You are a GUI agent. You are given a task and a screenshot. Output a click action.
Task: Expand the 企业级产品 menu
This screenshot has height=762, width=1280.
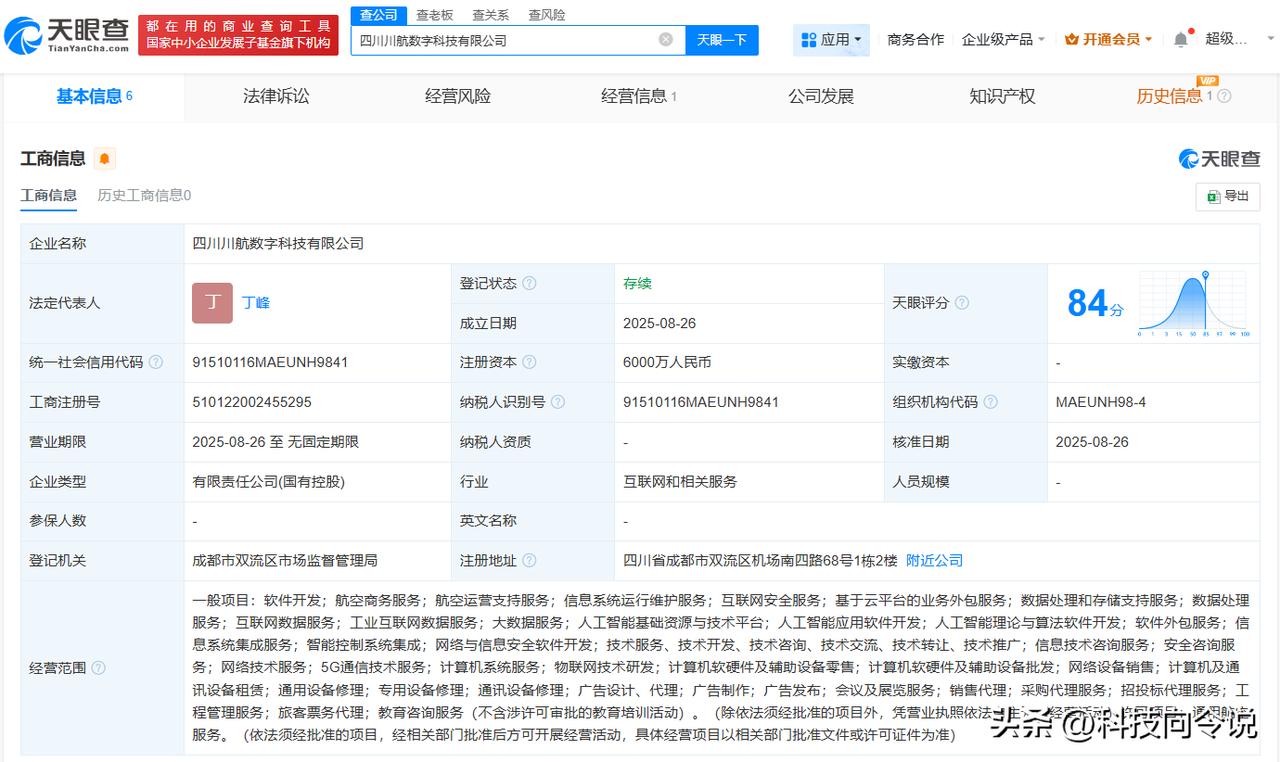1003,39
